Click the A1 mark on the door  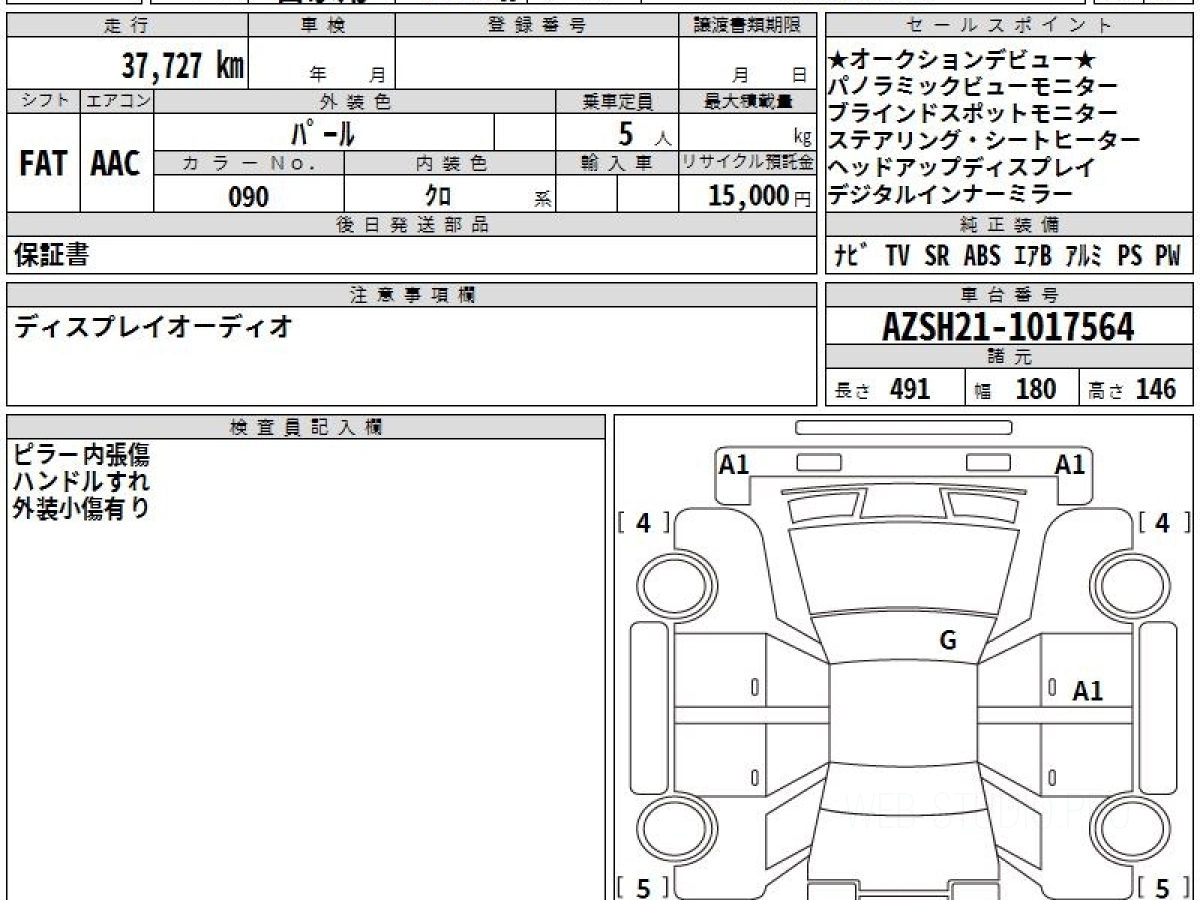point(1088,691)
